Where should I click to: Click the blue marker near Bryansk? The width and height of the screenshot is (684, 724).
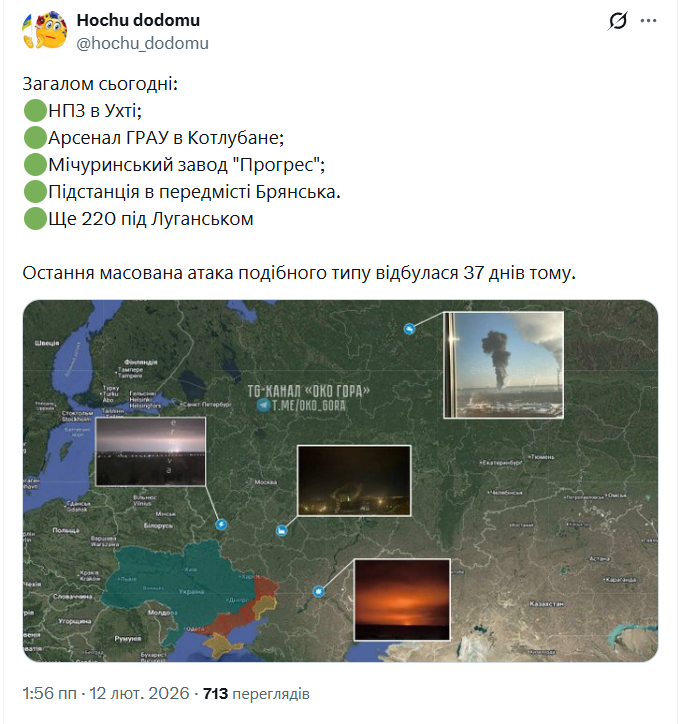221,524
